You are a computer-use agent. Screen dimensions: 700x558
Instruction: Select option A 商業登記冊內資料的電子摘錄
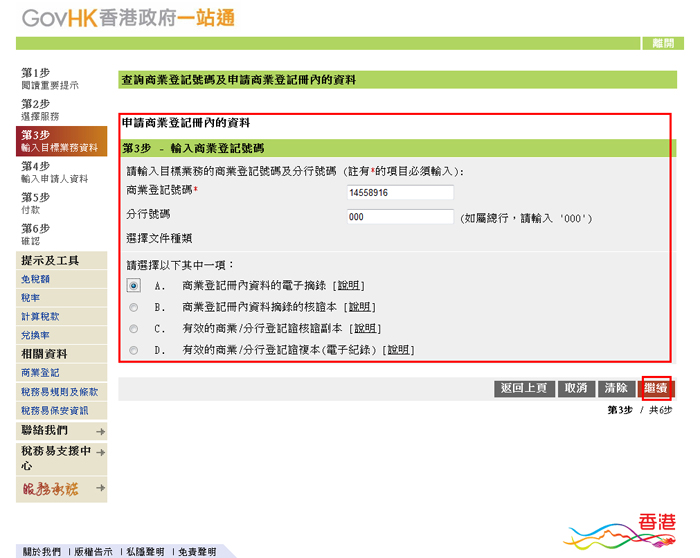click(x=134, y=285)
